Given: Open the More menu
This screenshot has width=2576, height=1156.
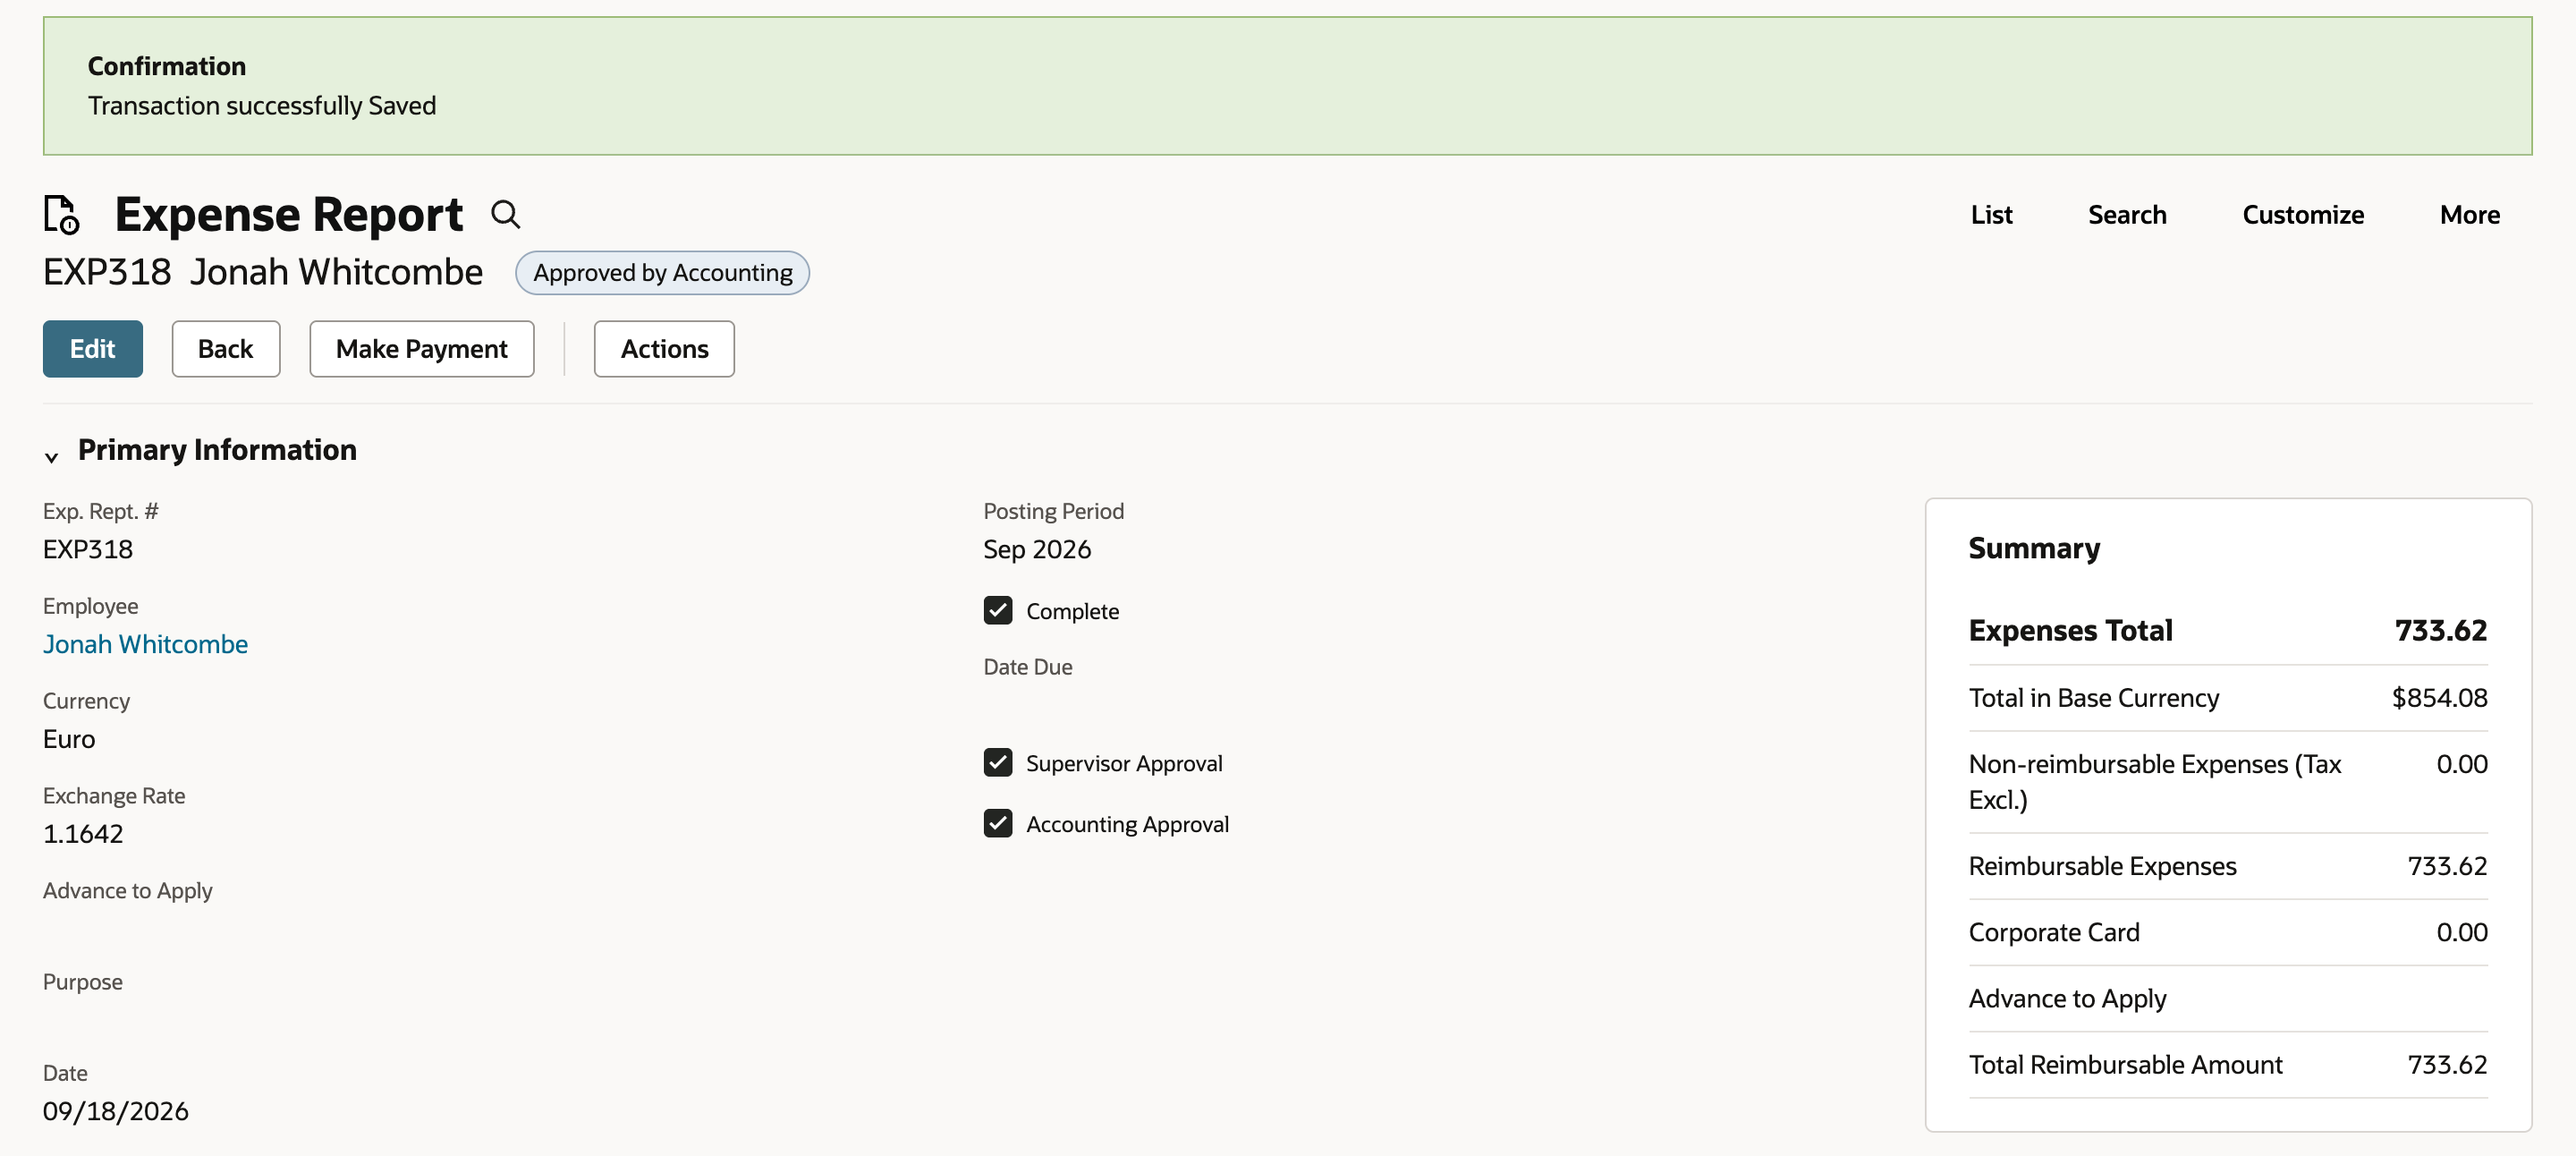Looking at the screenshot, I should click(x=2469, y=214).
